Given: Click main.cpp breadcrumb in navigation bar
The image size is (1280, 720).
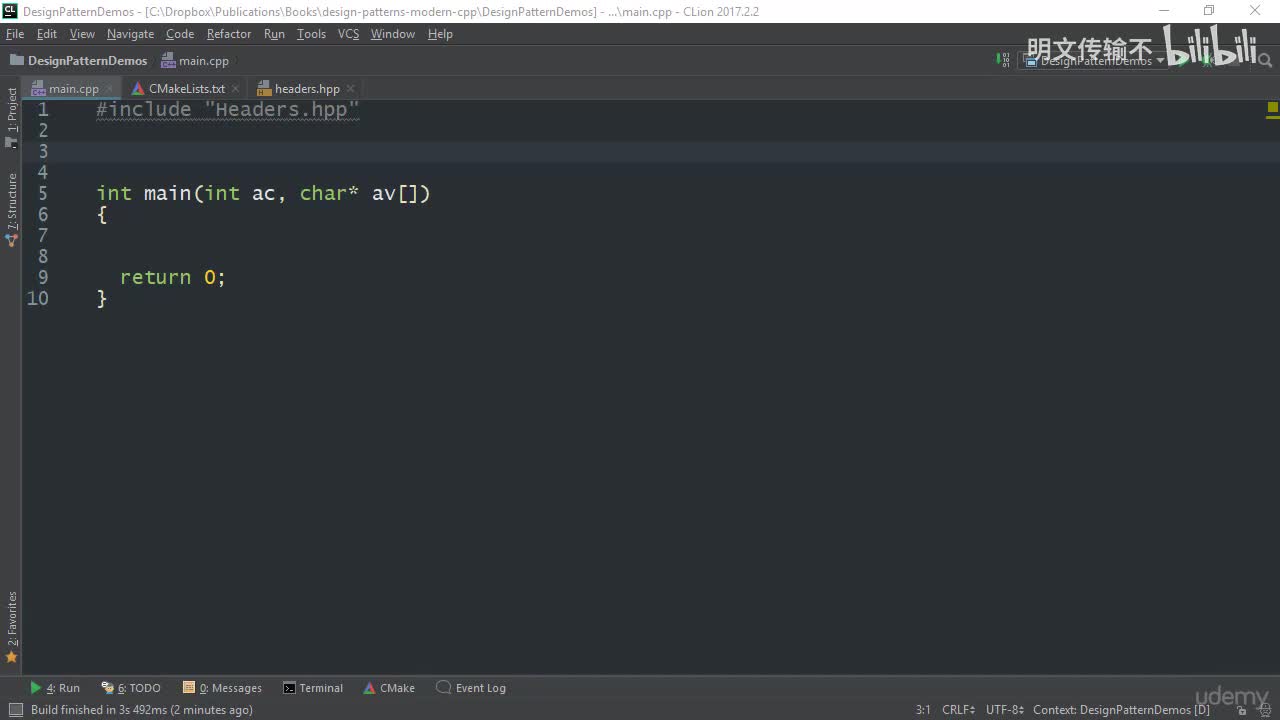Looking at the screenshot, I should 195,61.
